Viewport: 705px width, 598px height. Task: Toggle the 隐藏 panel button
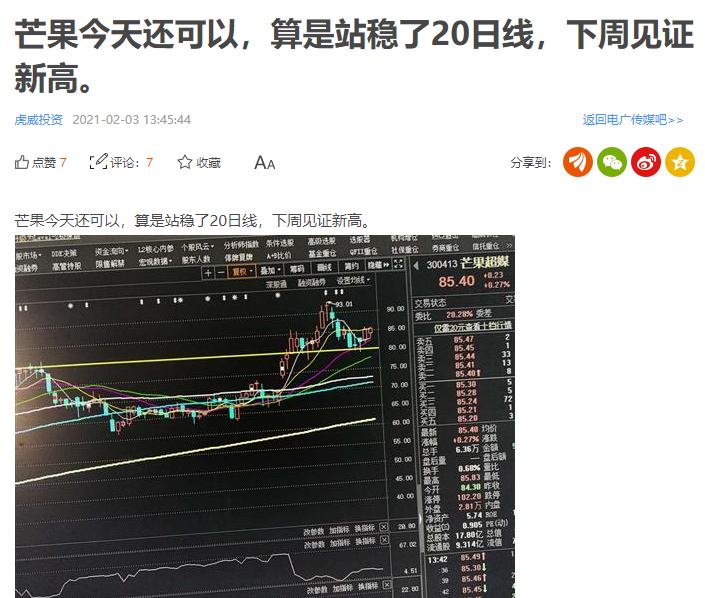pyautogui.click(x=378, y=265)
